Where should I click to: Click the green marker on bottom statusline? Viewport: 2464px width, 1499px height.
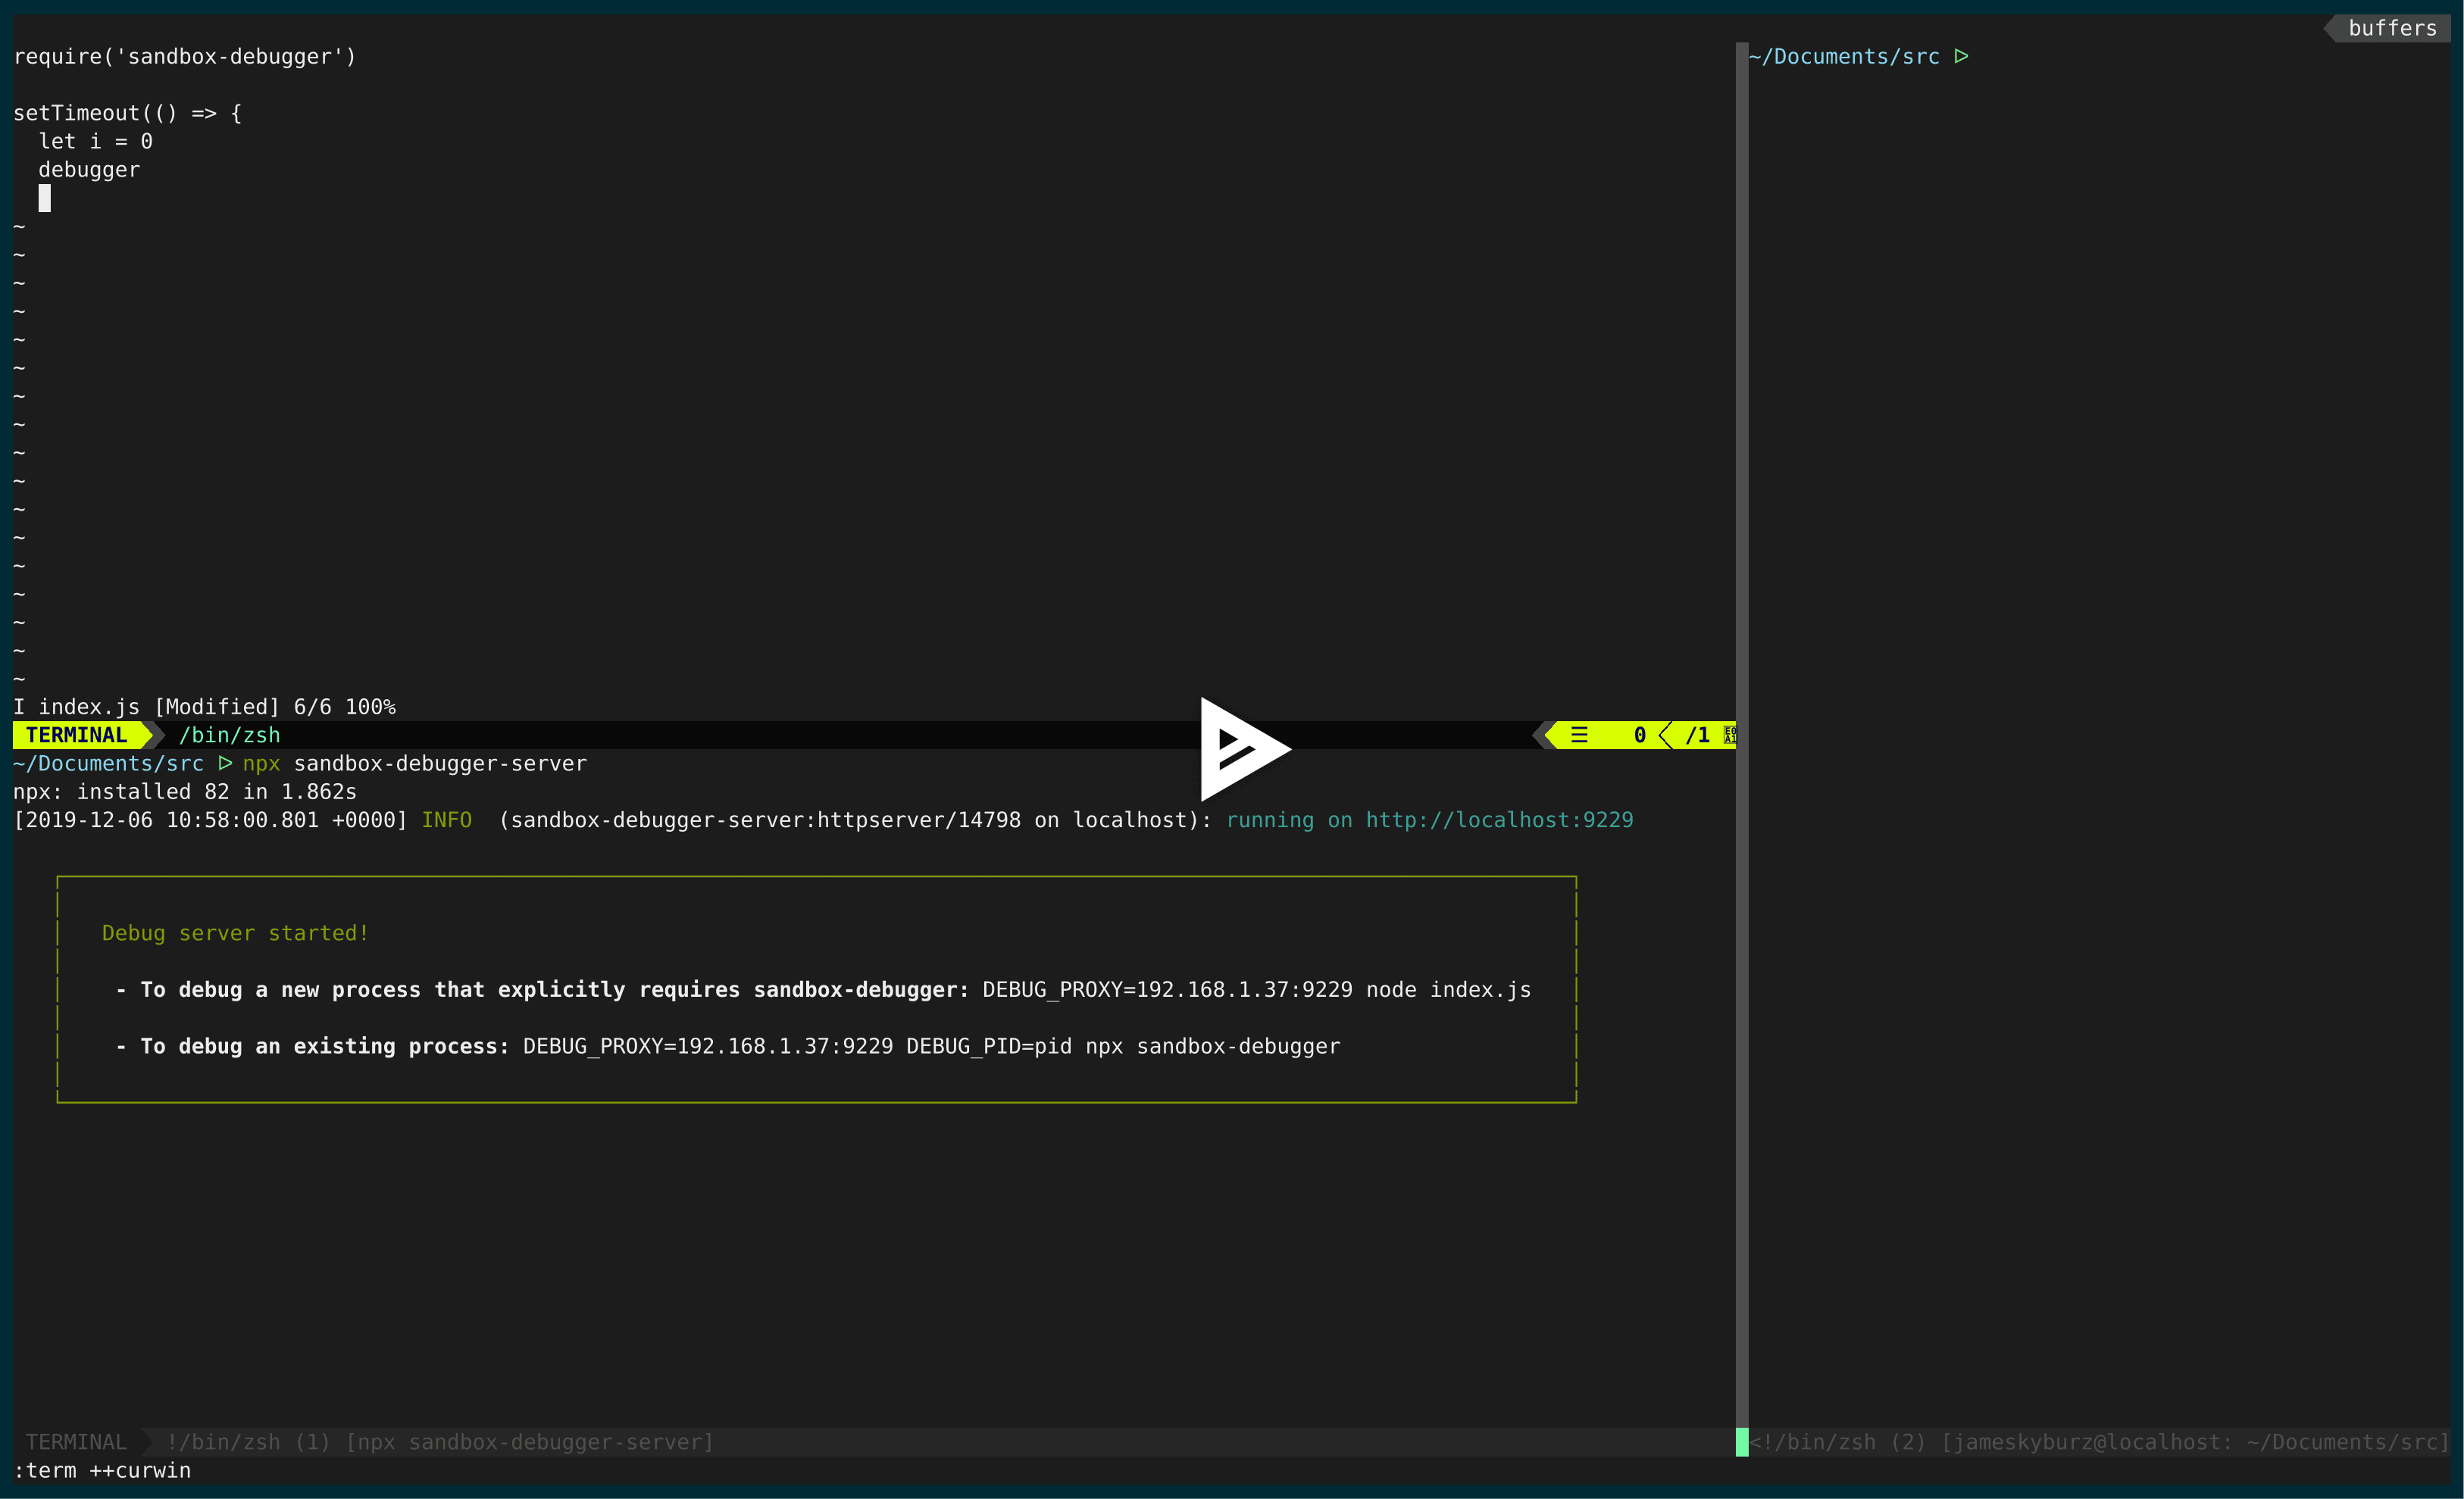[1741, 1442]
